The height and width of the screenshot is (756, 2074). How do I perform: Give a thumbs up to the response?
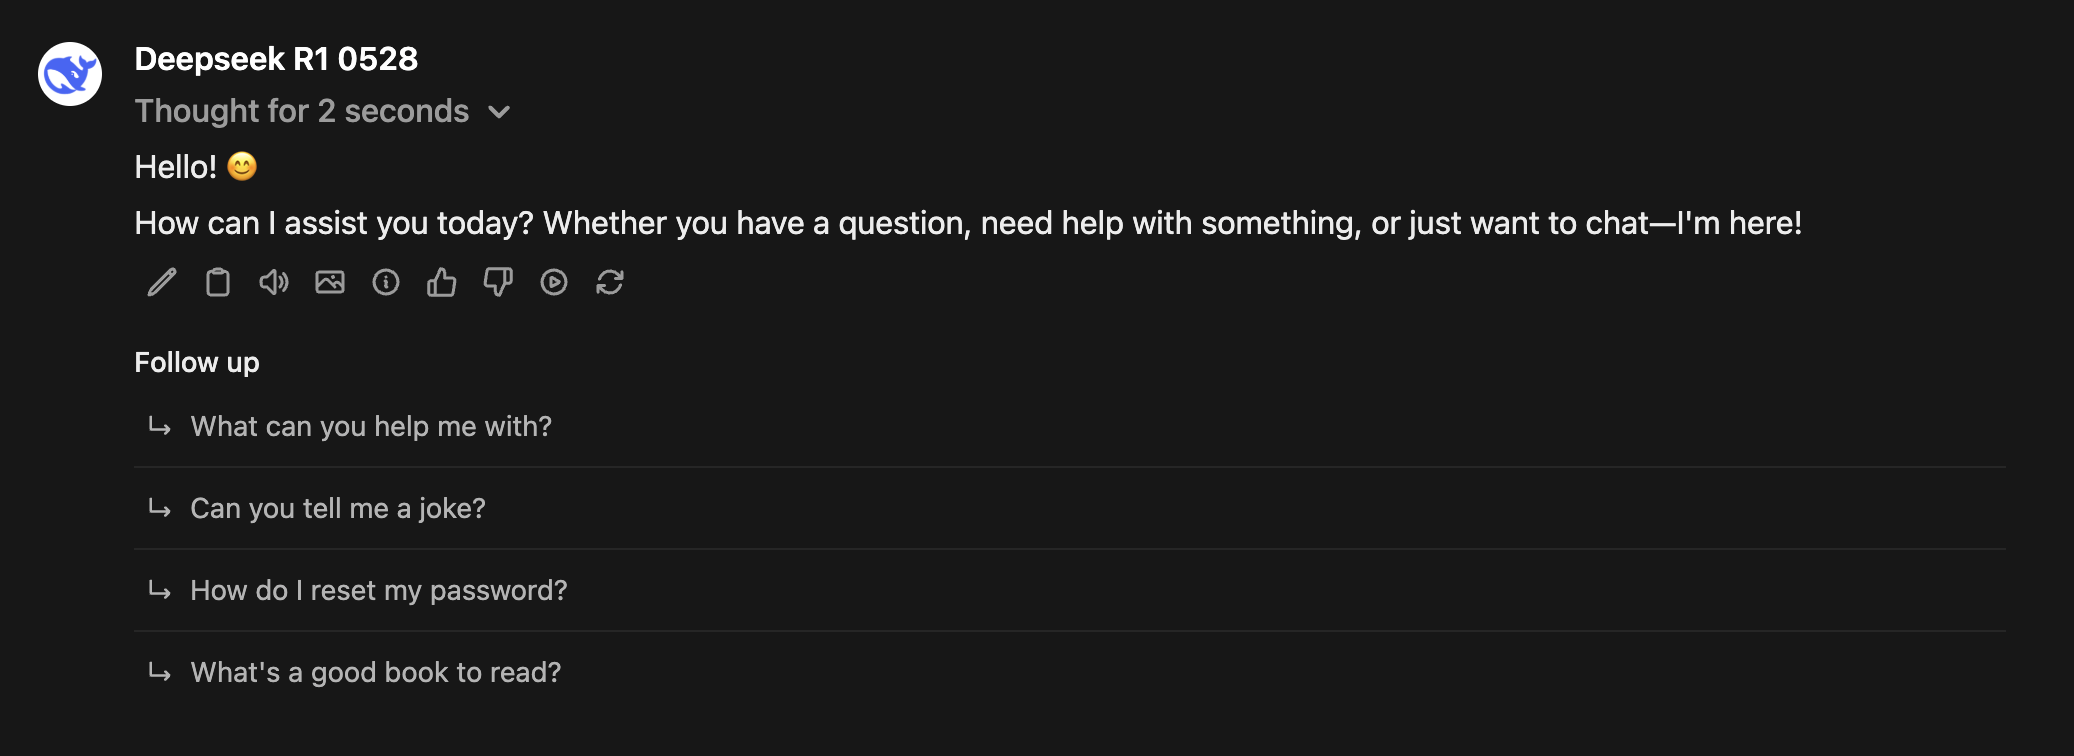[x=442, y=283]
